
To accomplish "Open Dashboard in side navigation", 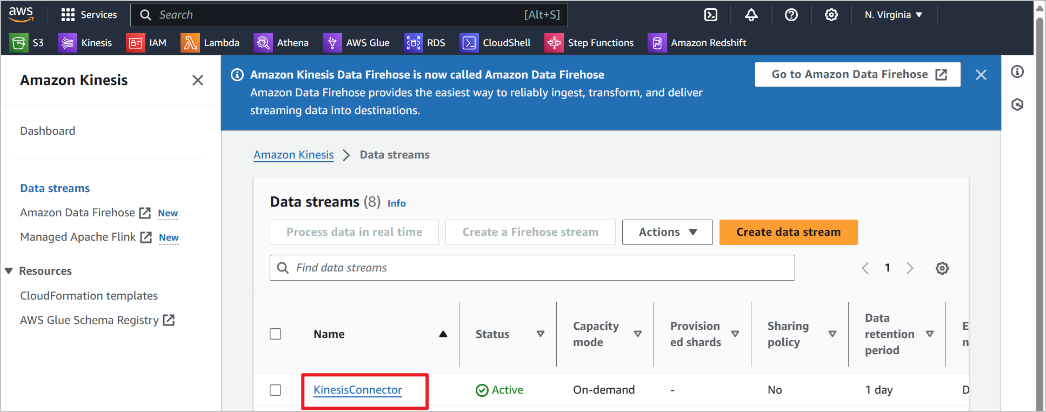I will [x=47, y=131].
